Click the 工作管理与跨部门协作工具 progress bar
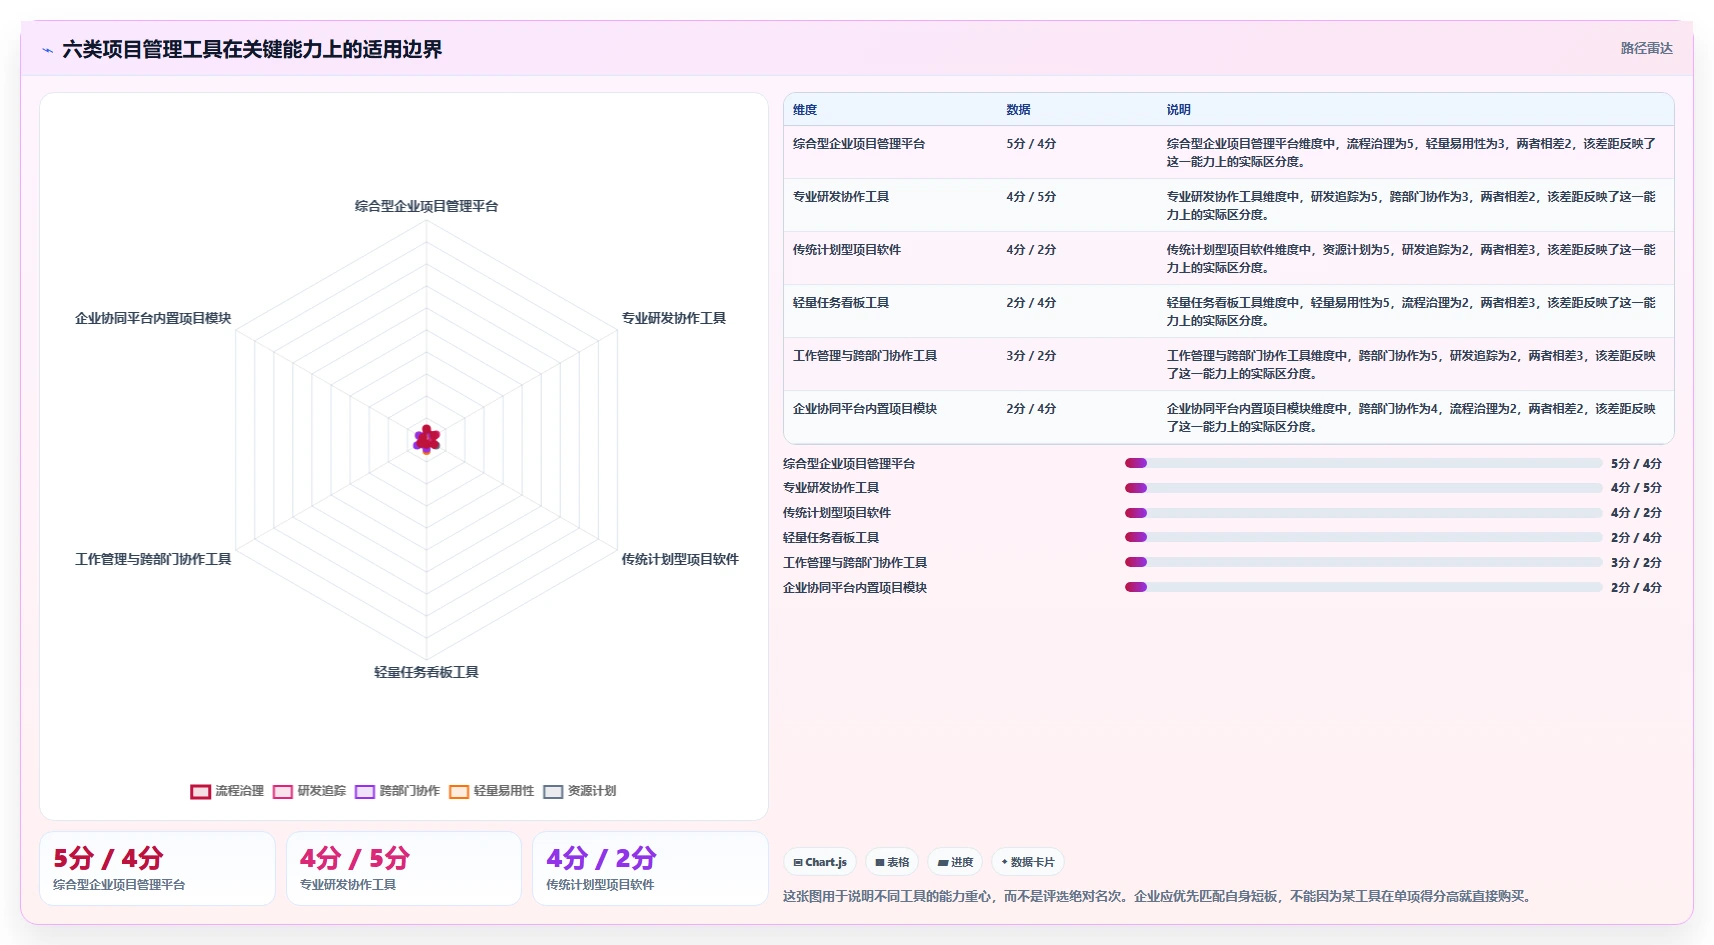 tap(1363, 562)
